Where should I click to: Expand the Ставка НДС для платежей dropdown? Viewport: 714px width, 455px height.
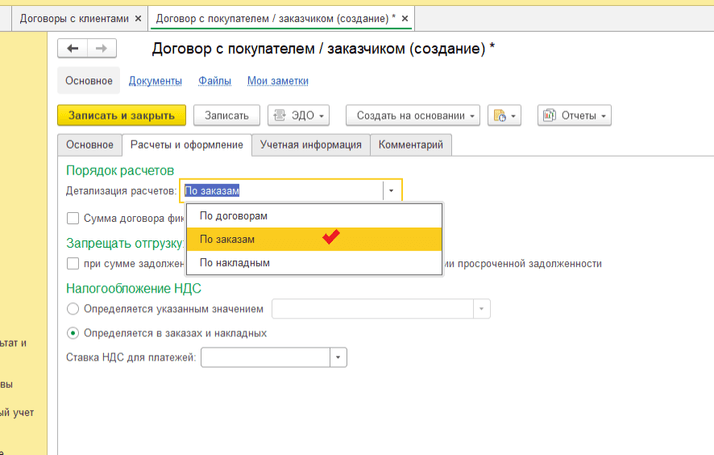[x=338, y=358]
